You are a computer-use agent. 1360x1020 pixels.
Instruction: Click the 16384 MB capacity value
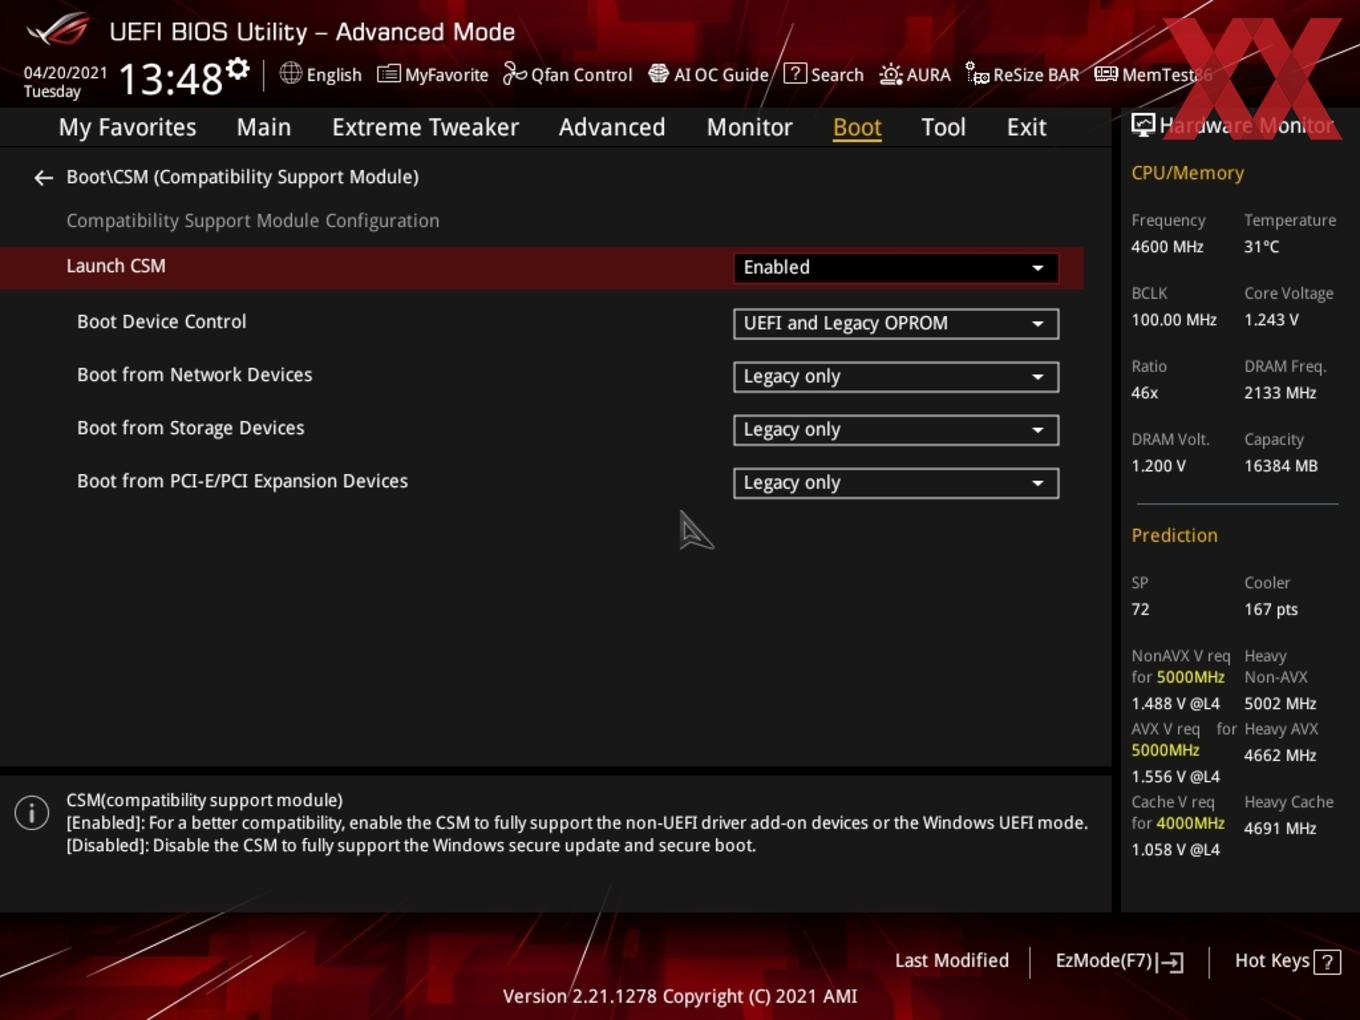click(1281, 466)
